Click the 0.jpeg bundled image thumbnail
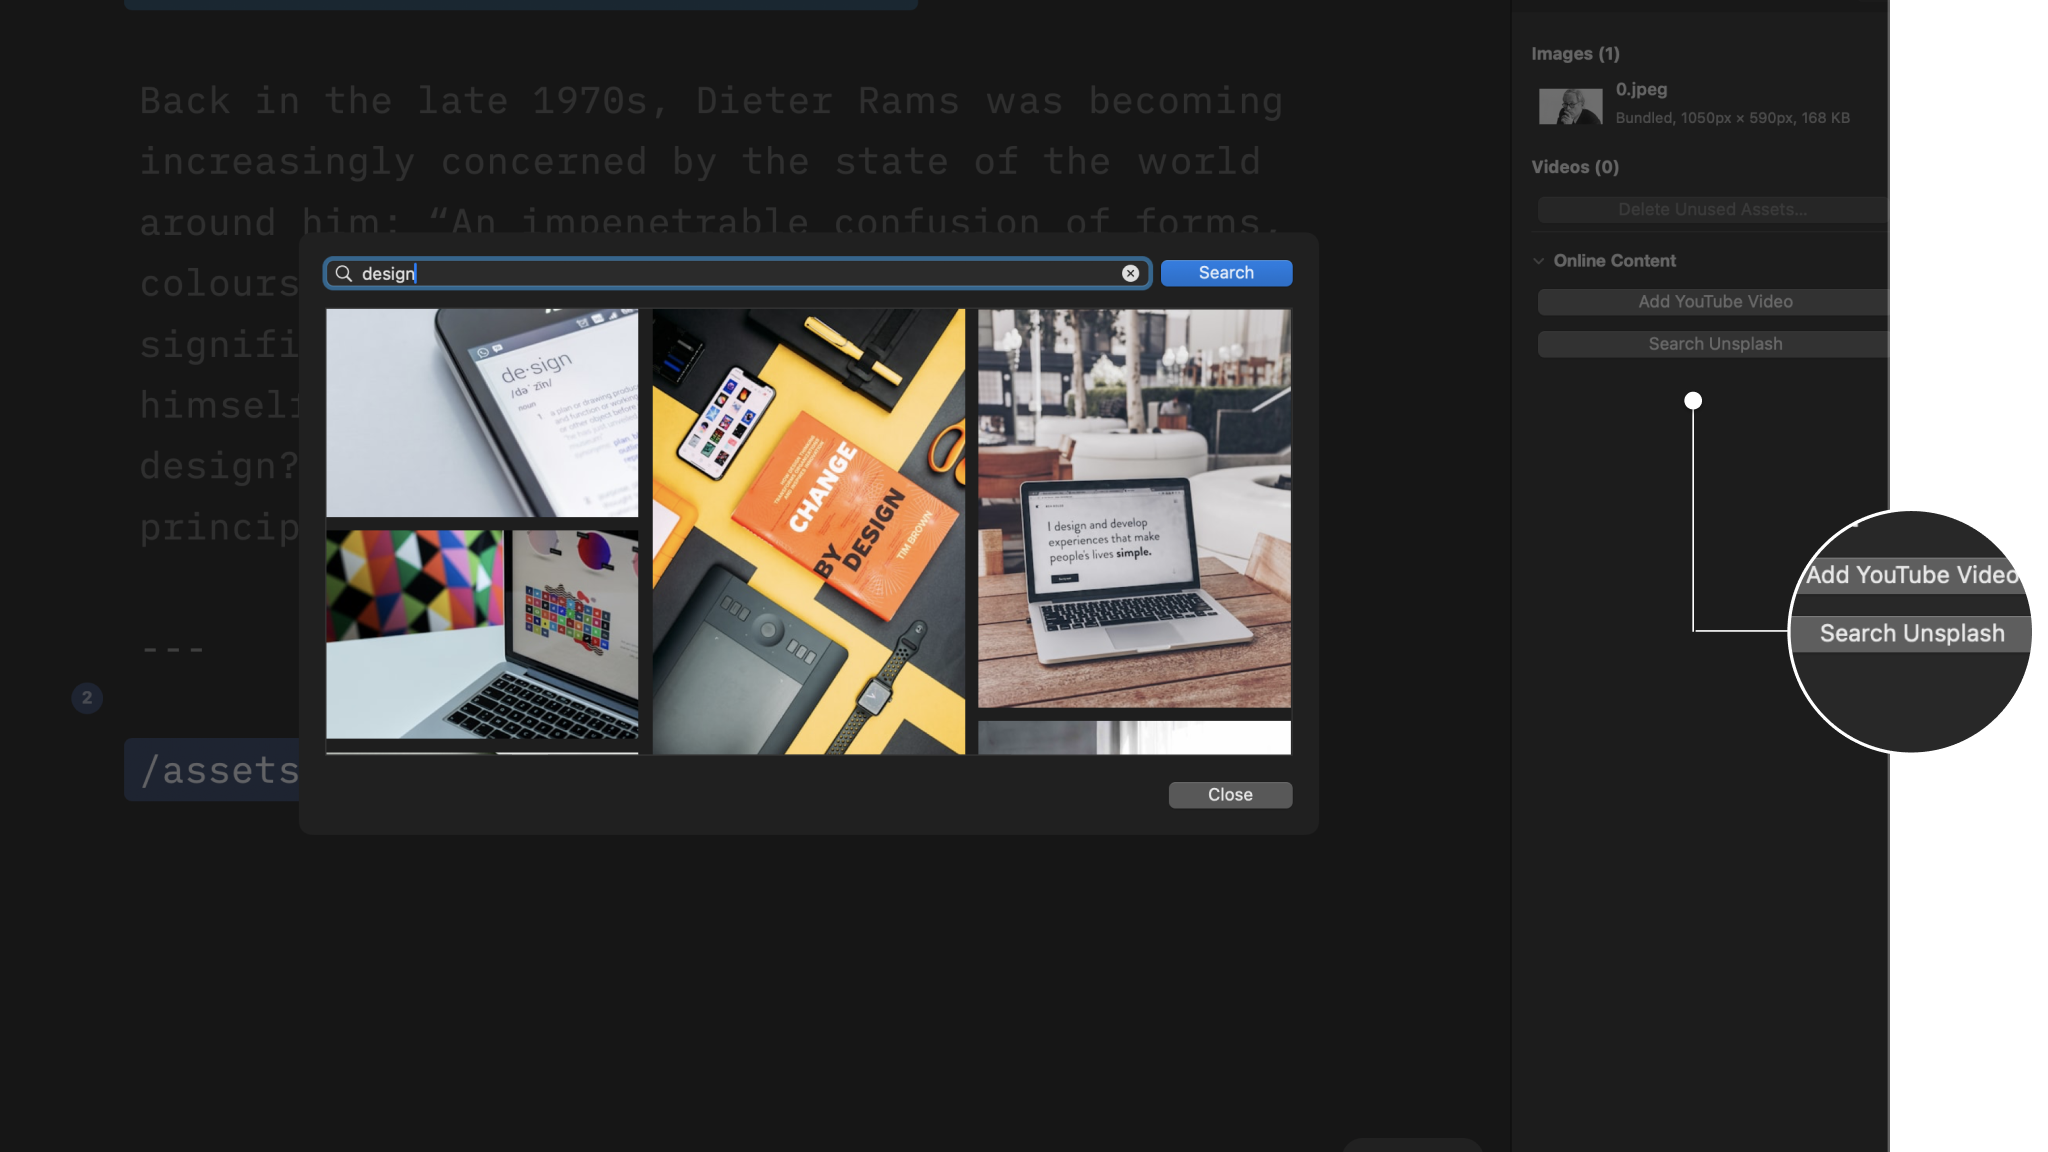The height and width of the screenshot is (1152, 2048). point(1571,104)
